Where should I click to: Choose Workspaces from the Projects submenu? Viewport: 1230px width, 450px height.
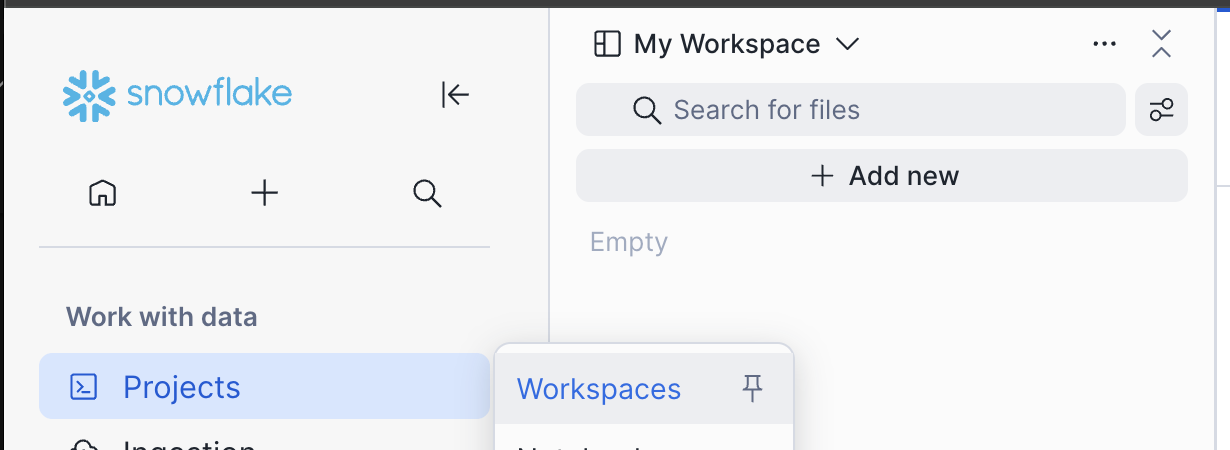point(598,389)
